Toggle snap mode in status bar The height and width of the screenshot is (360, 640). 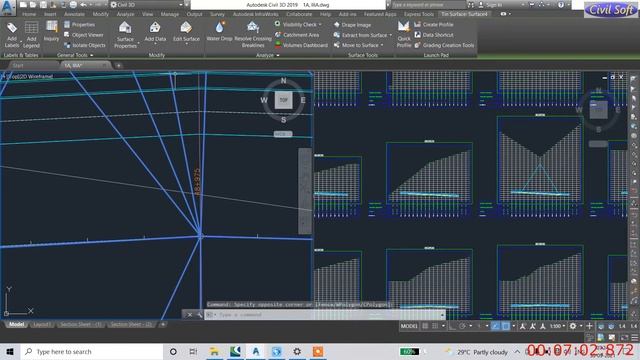click(435, 326)
